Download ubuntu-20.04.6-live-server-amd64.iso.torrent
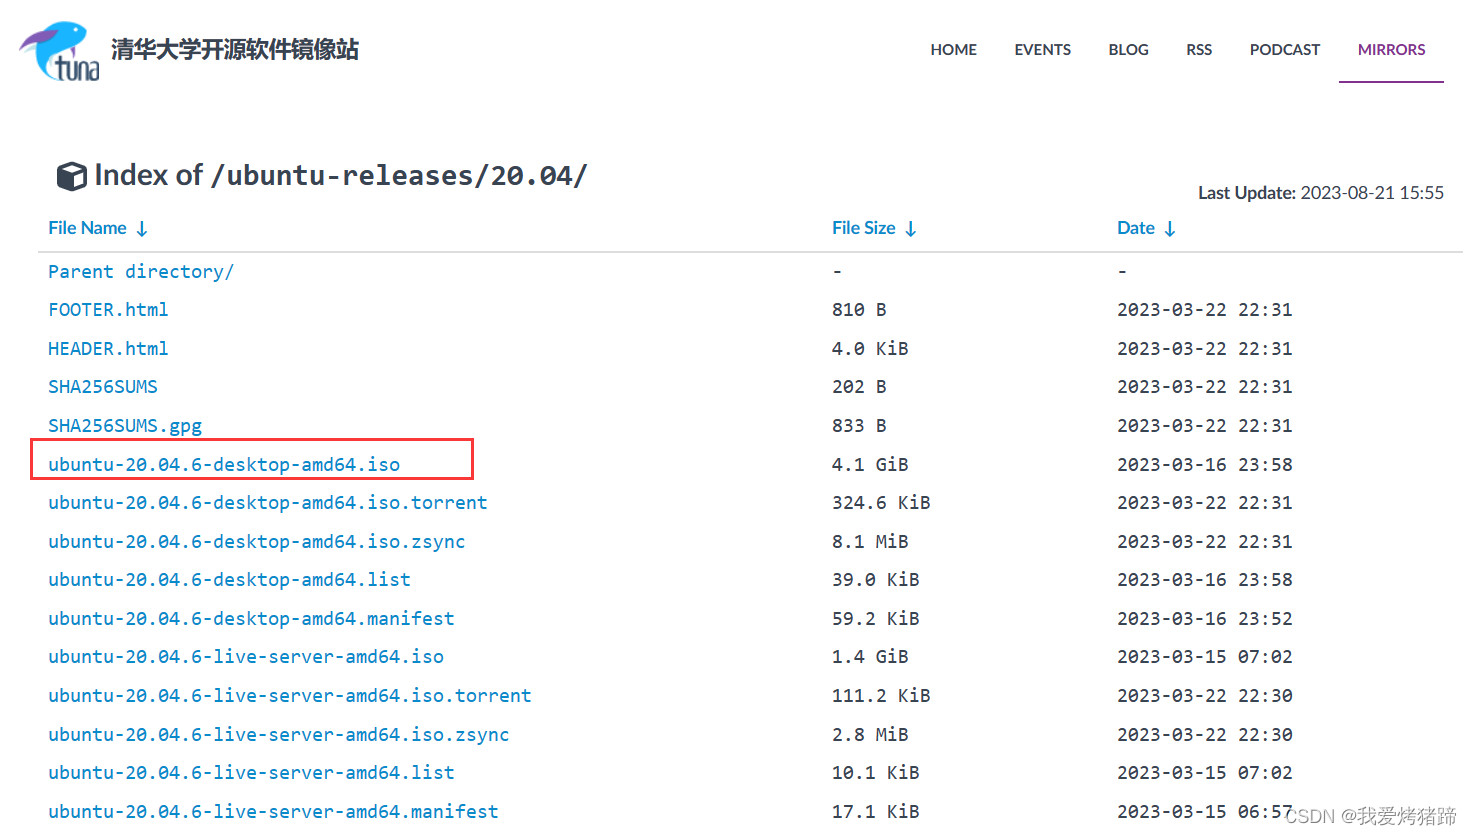This screenshot has height=835, width=1472. [290, 696]
